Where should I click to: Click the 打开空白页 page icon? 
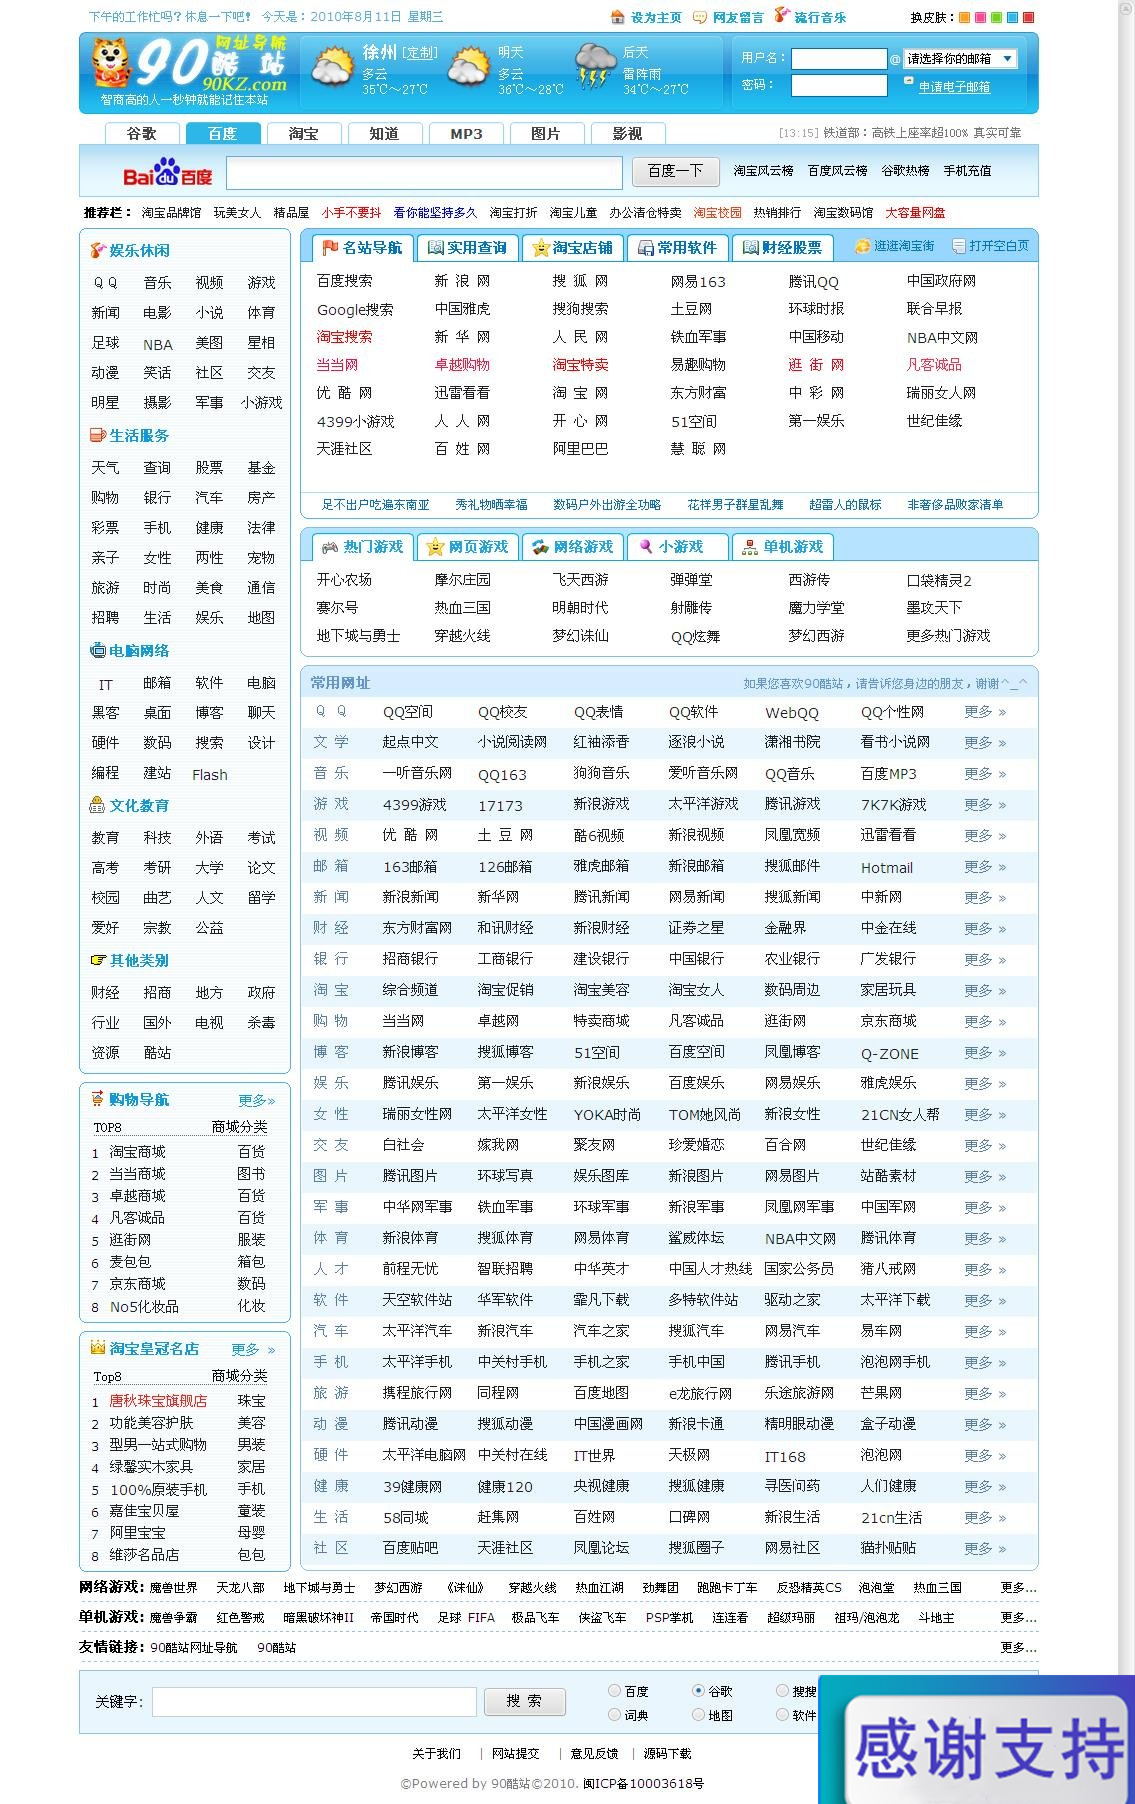pos(959,246)
